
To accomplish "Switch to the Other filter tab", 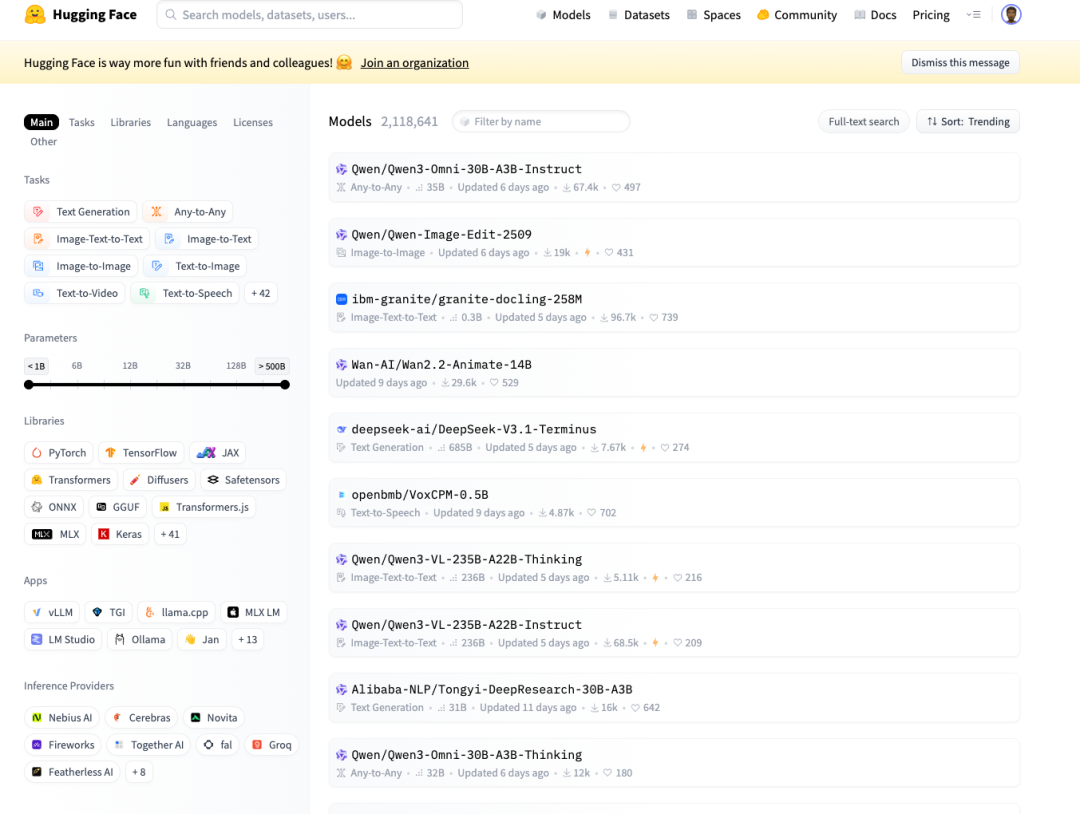I will [x=43, y=142].
